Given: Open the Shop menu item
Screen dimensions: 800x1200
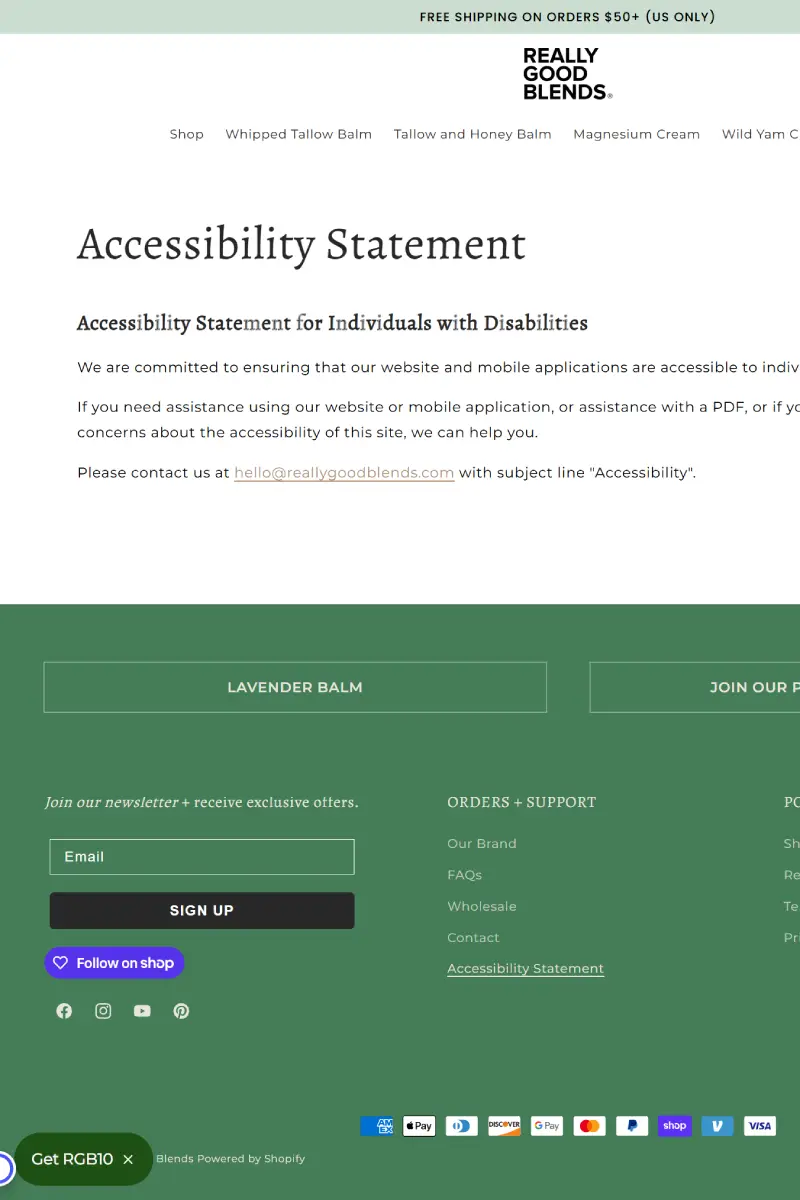Looking at the screenshot, I should (x=186, y=134).
